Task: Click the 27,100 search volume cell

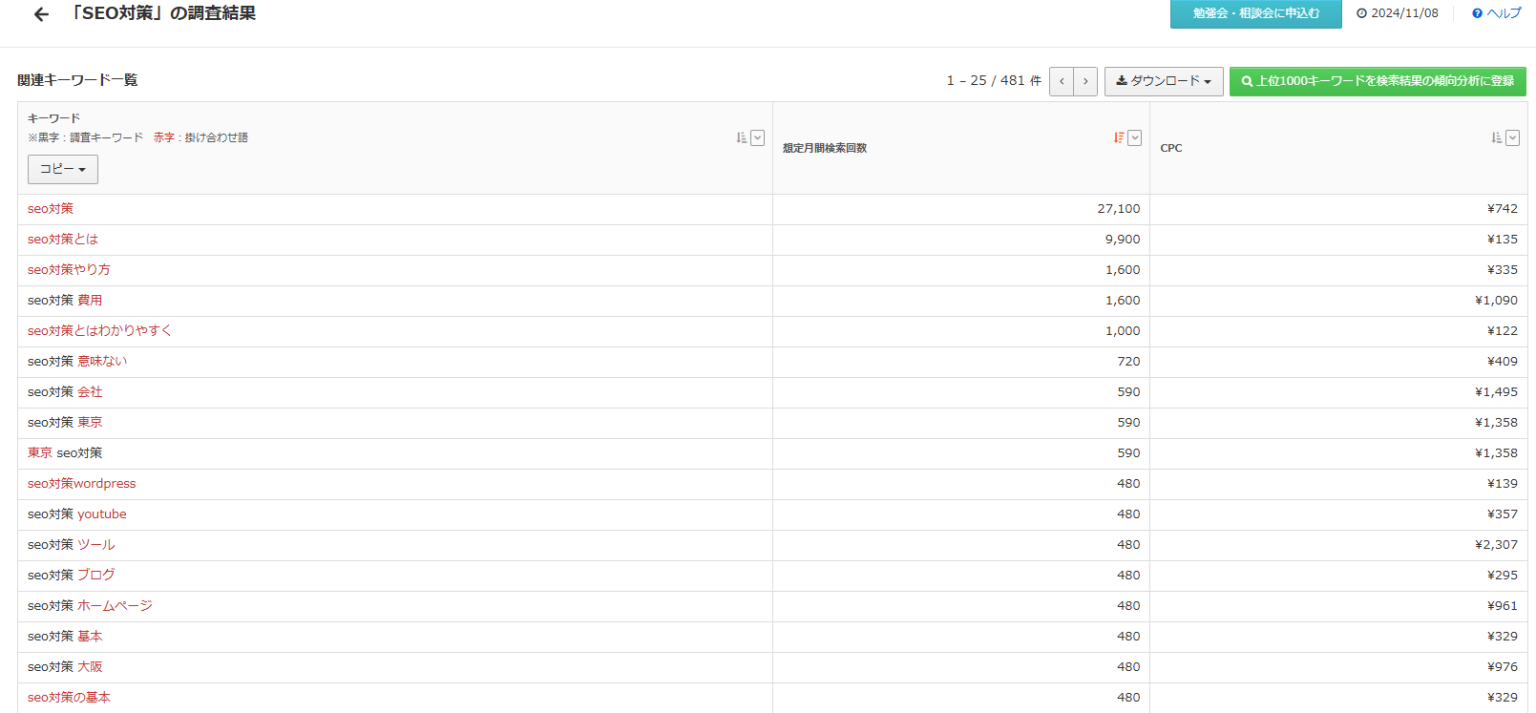Action: (1118, 209)
